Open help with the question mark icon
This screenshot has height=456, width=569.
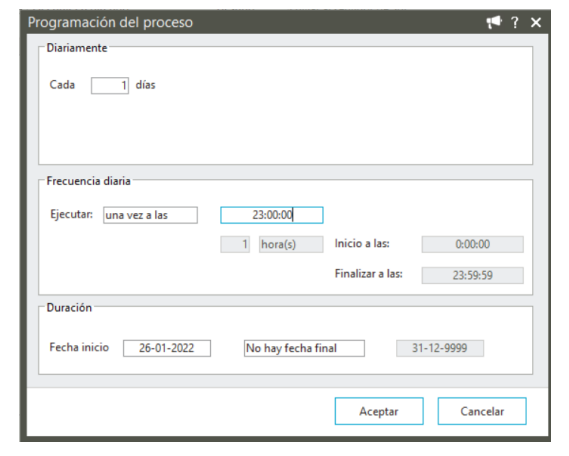(x=515, y=22)
